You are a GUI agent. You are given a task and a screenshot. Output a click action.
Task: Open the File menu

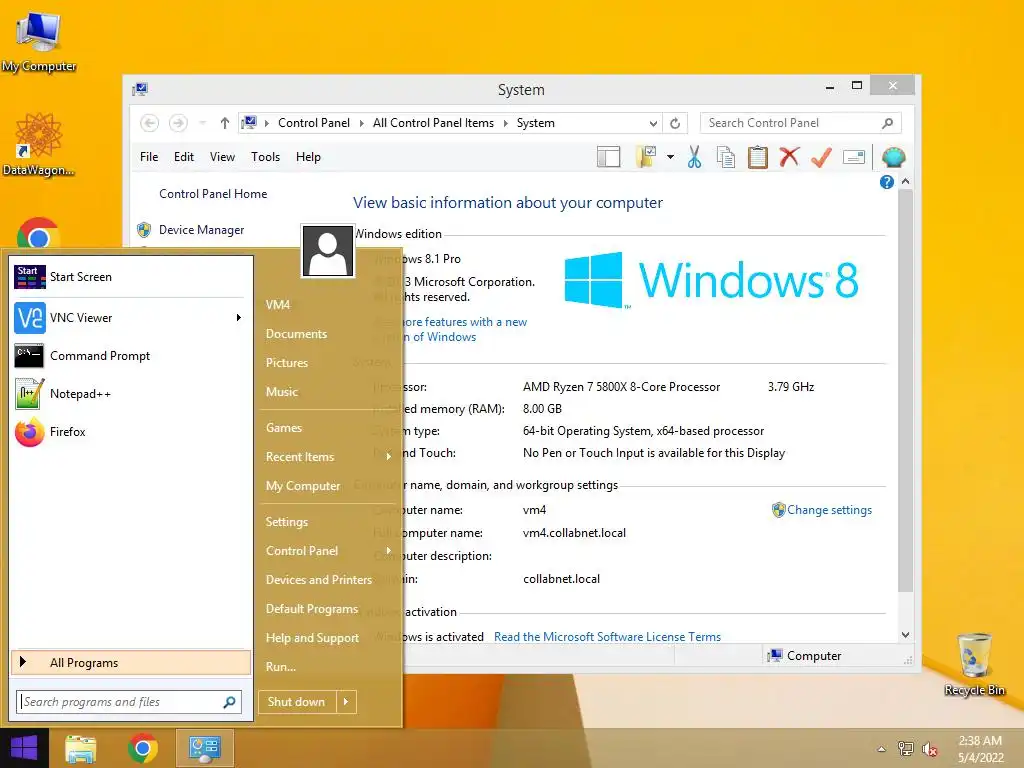[149, 157]
